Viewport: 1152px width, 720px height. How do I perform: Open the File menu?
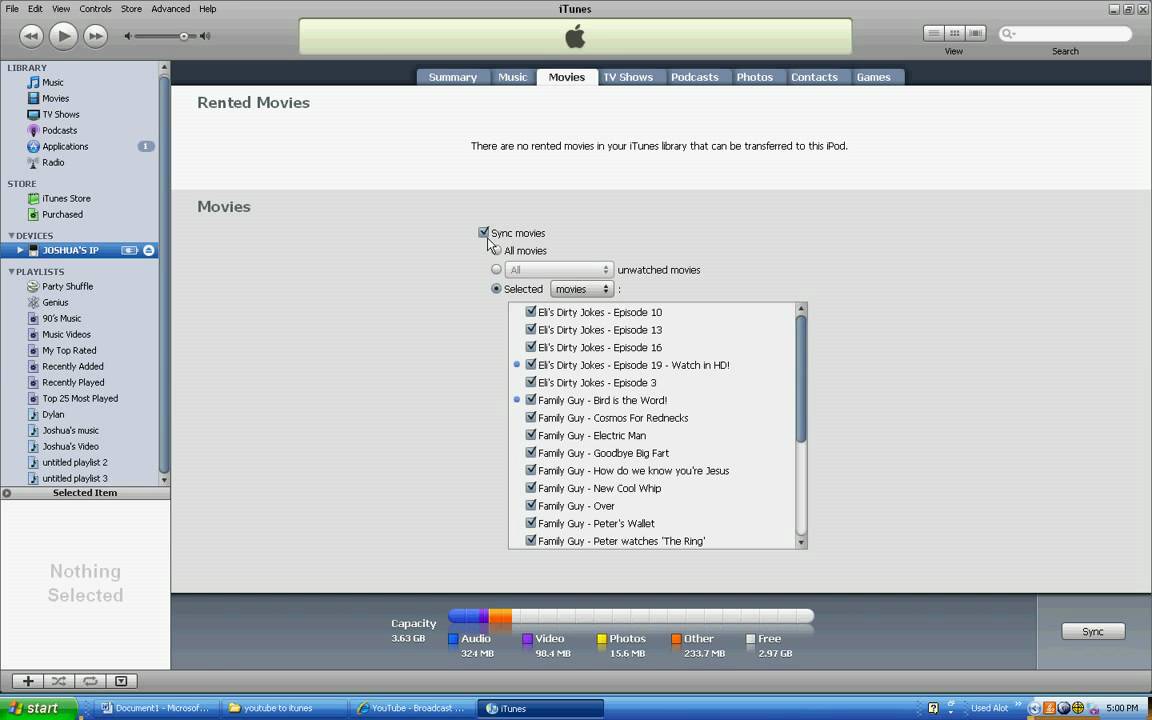point(12,9)
